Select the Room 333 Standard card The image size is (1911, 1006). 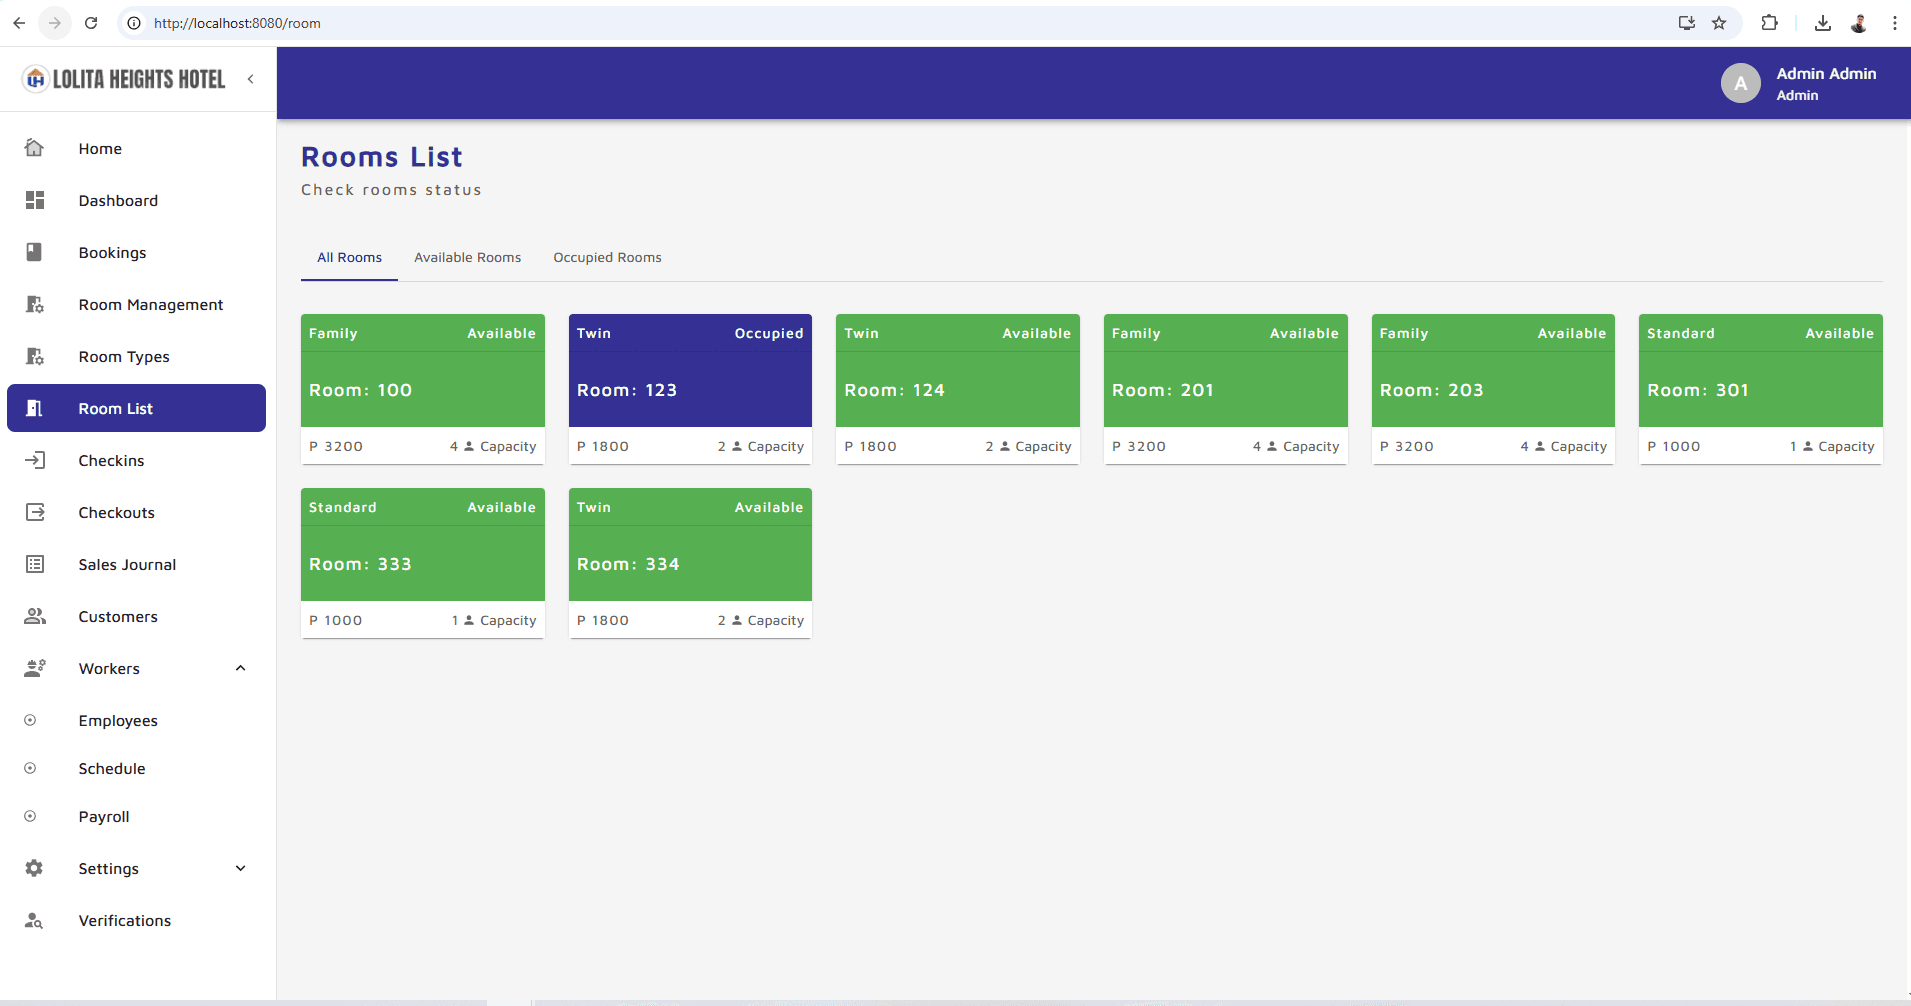422,563
